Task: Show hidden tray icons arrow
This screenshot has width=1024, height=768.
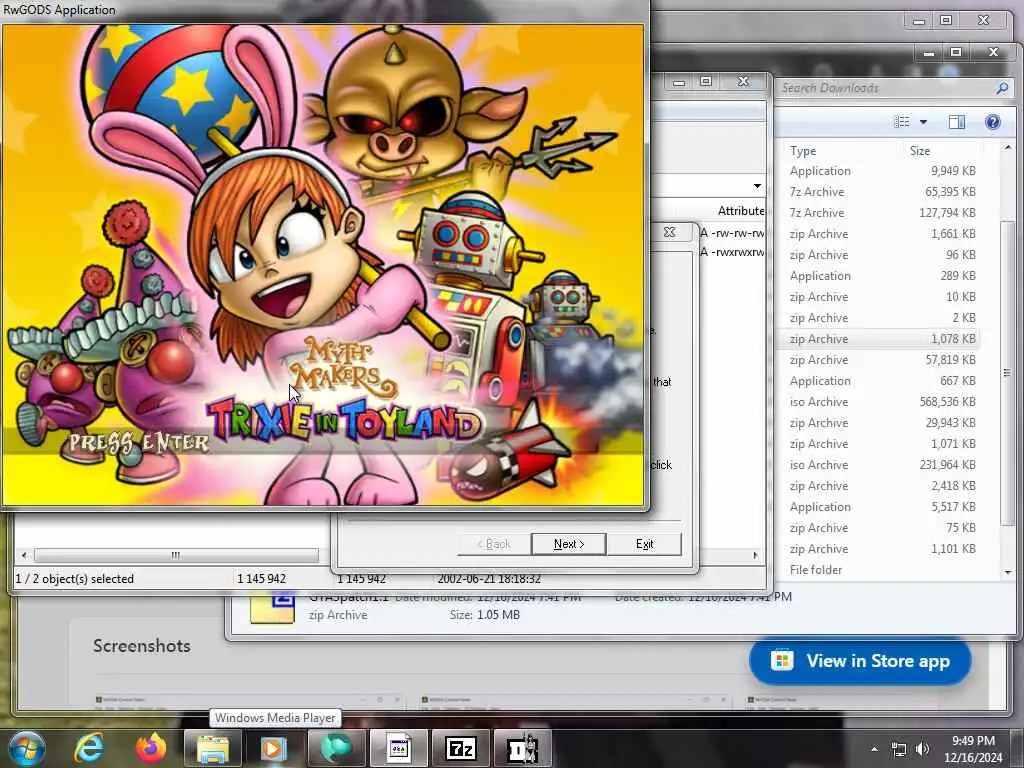Action: tap(874, 749)
